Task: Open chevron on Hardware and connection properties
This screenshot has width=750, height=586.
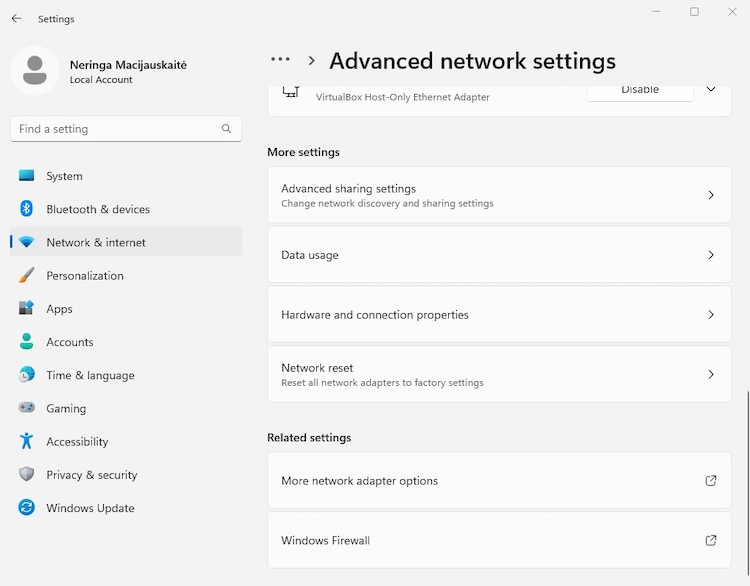Action: [x=711, y=314]
